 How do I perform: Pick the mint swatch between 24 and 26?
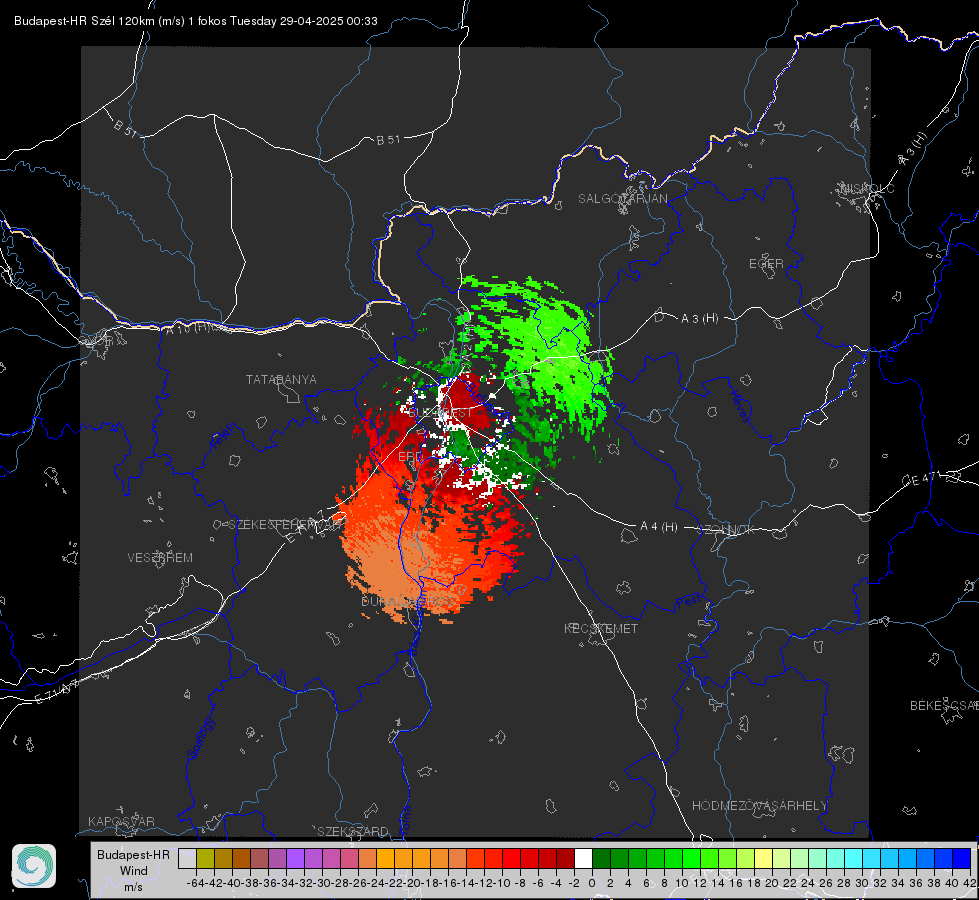[817, 858]
